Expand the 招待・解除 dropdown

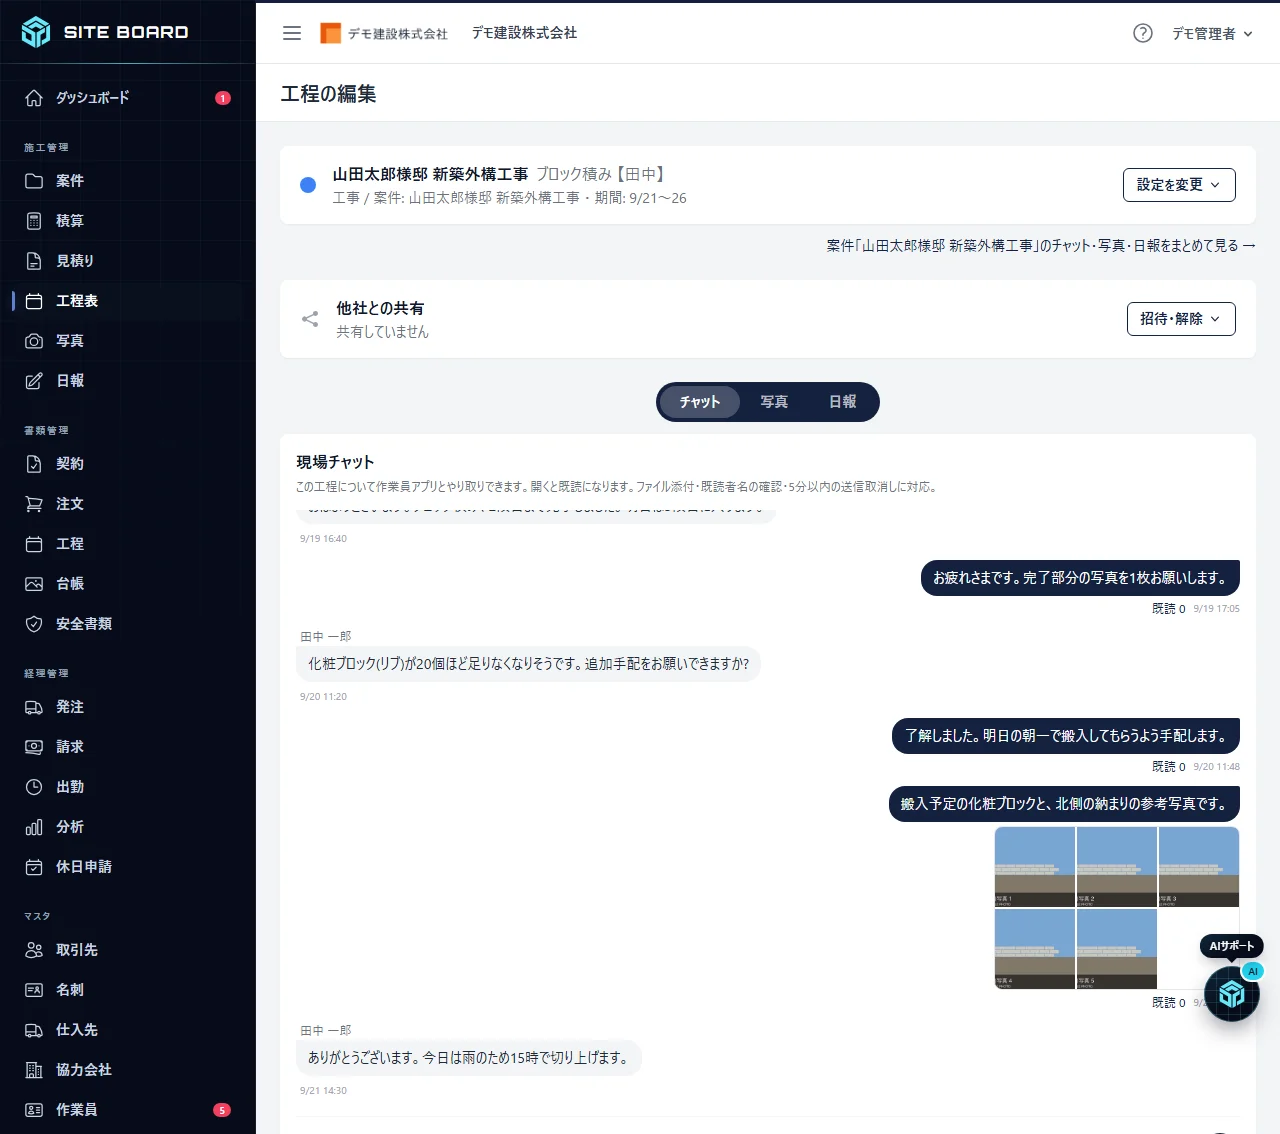[1181, 319]
